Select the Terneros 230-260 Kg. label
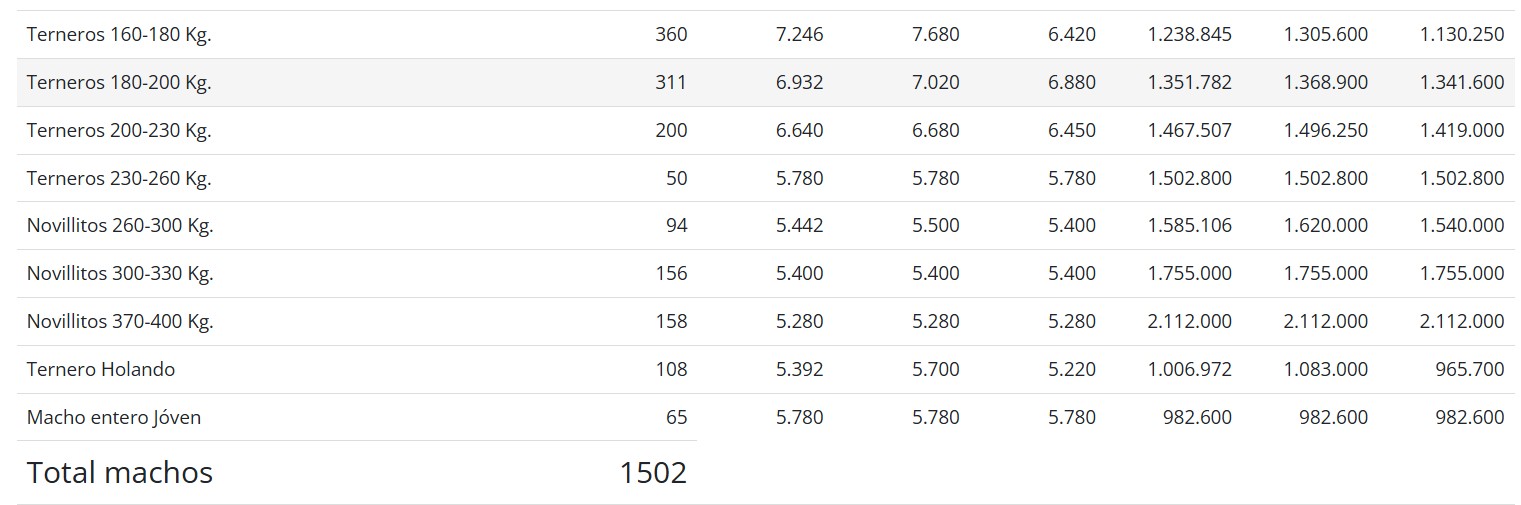Image resolution: width=1521 pixels, height=505 pixels. coord(119,179)
